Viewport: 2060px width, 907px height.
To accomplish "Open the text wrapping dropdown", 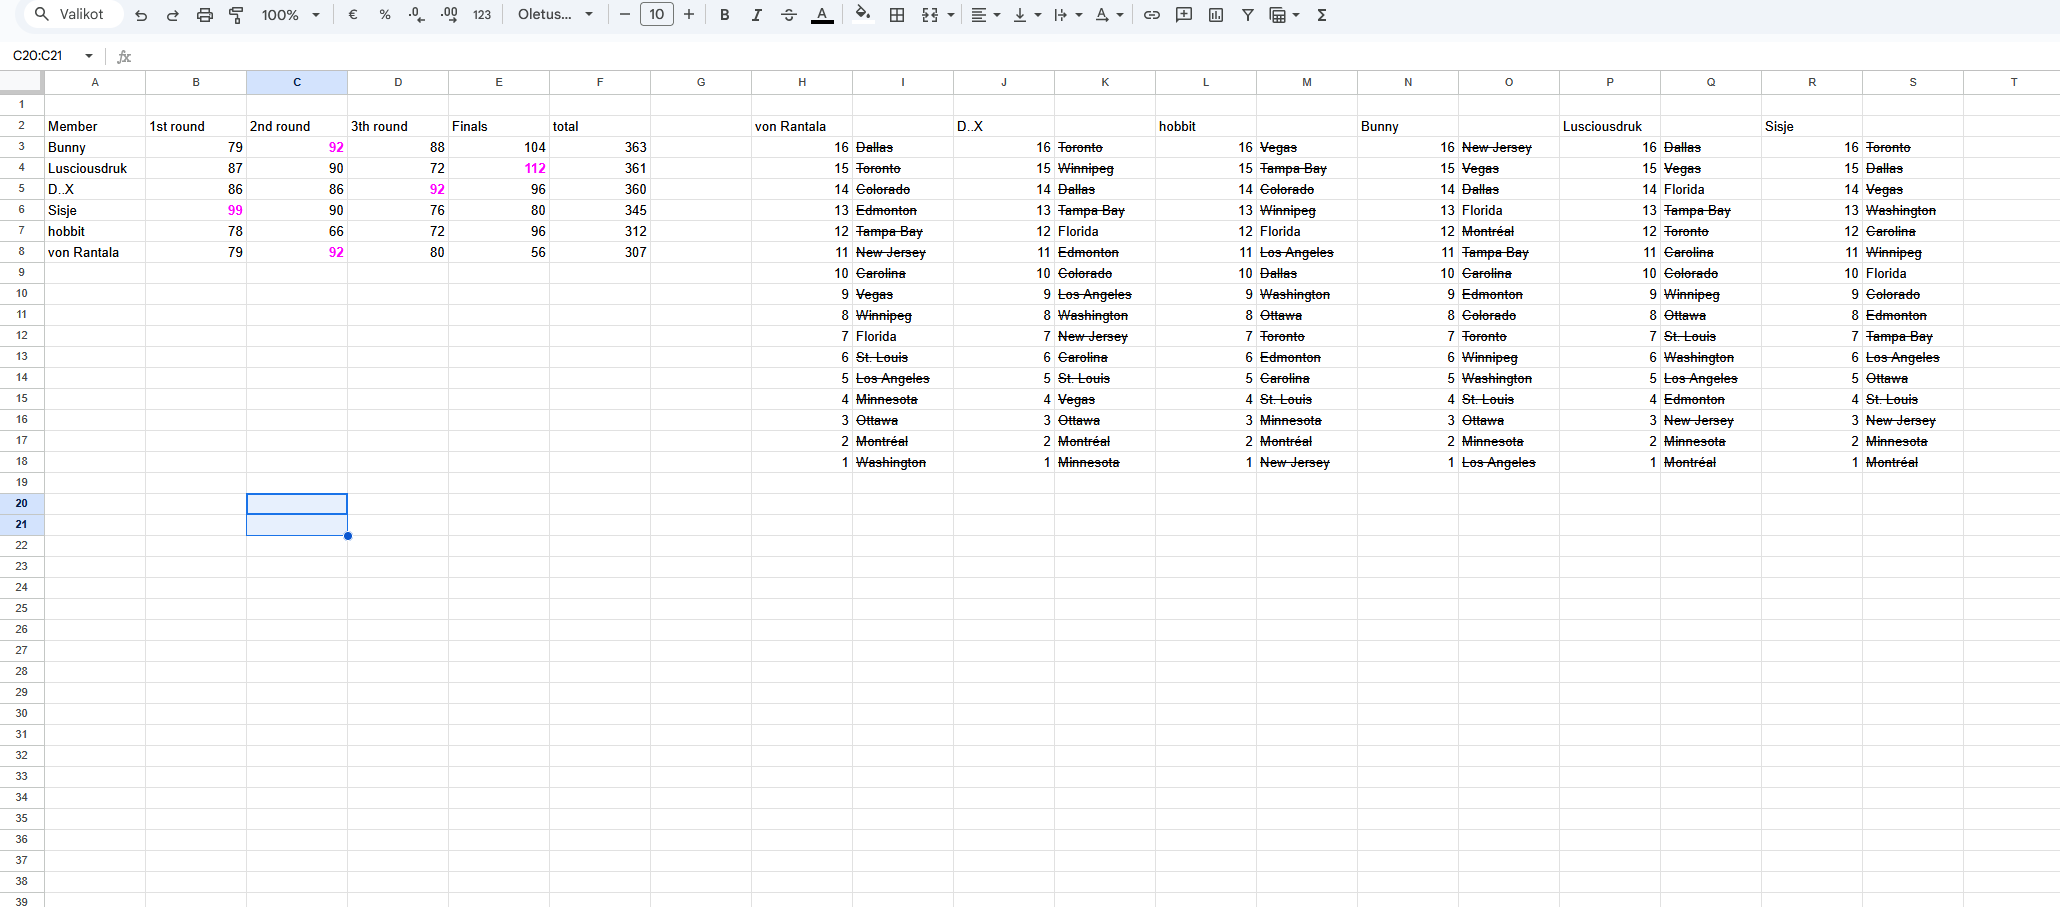I will [x=1068, y=15].
